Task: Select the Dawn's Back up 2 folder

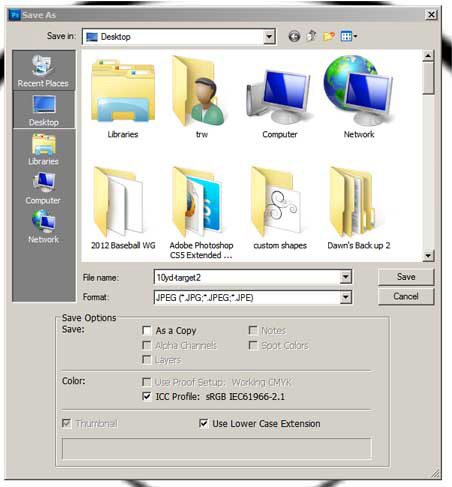Action: (x=358, y=208)
